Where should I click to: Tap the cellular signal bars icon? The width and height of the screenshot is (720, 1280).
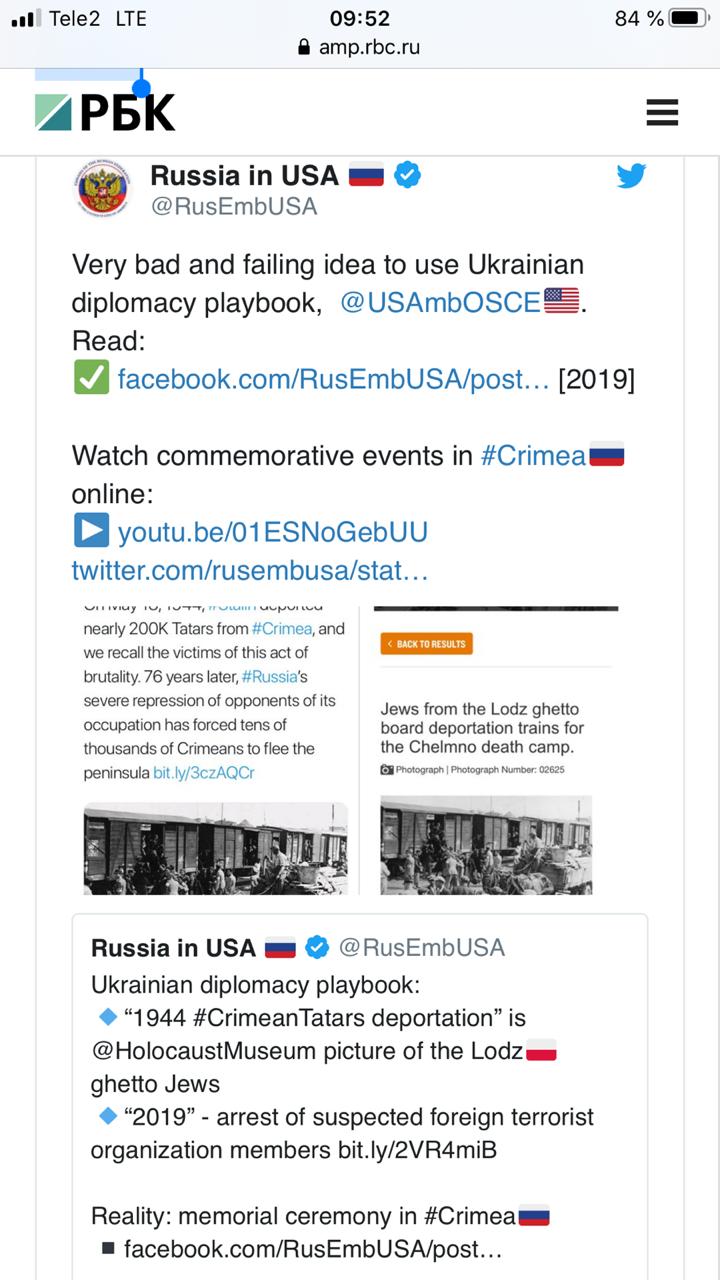(x=26, y=18)
